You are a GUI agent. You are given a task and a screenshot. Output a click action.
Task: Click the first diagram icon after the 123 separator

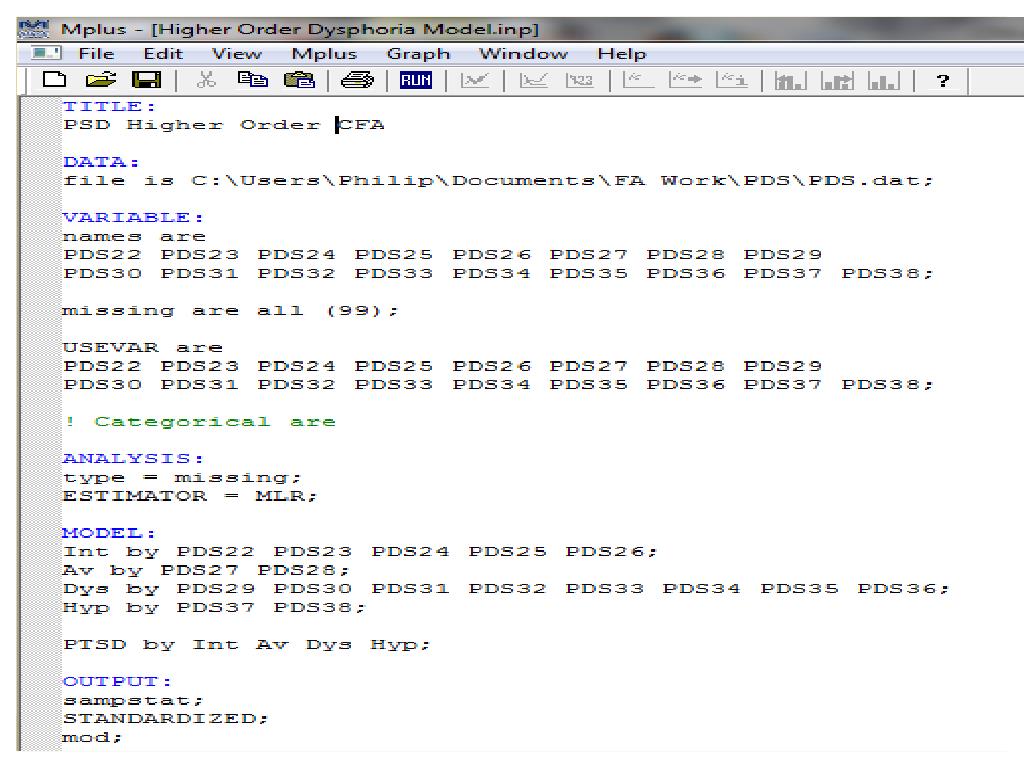tap(638, 80)
